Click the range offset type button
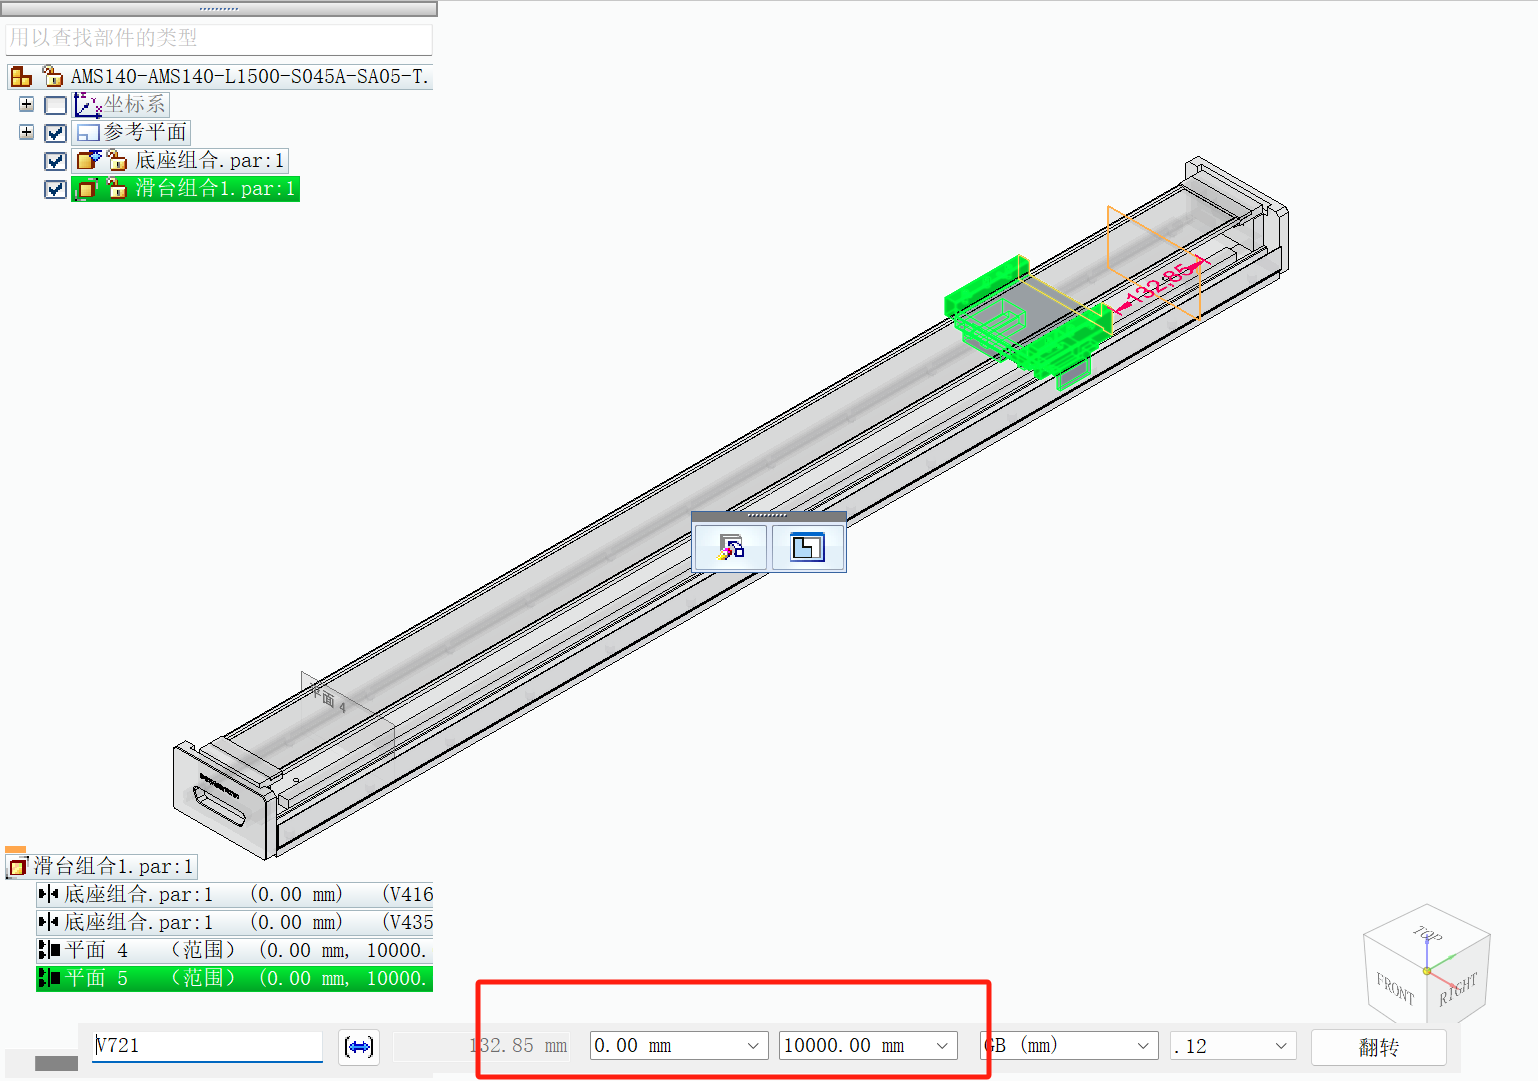Screen dimensions: 1538x1081 pos(359,1046)
